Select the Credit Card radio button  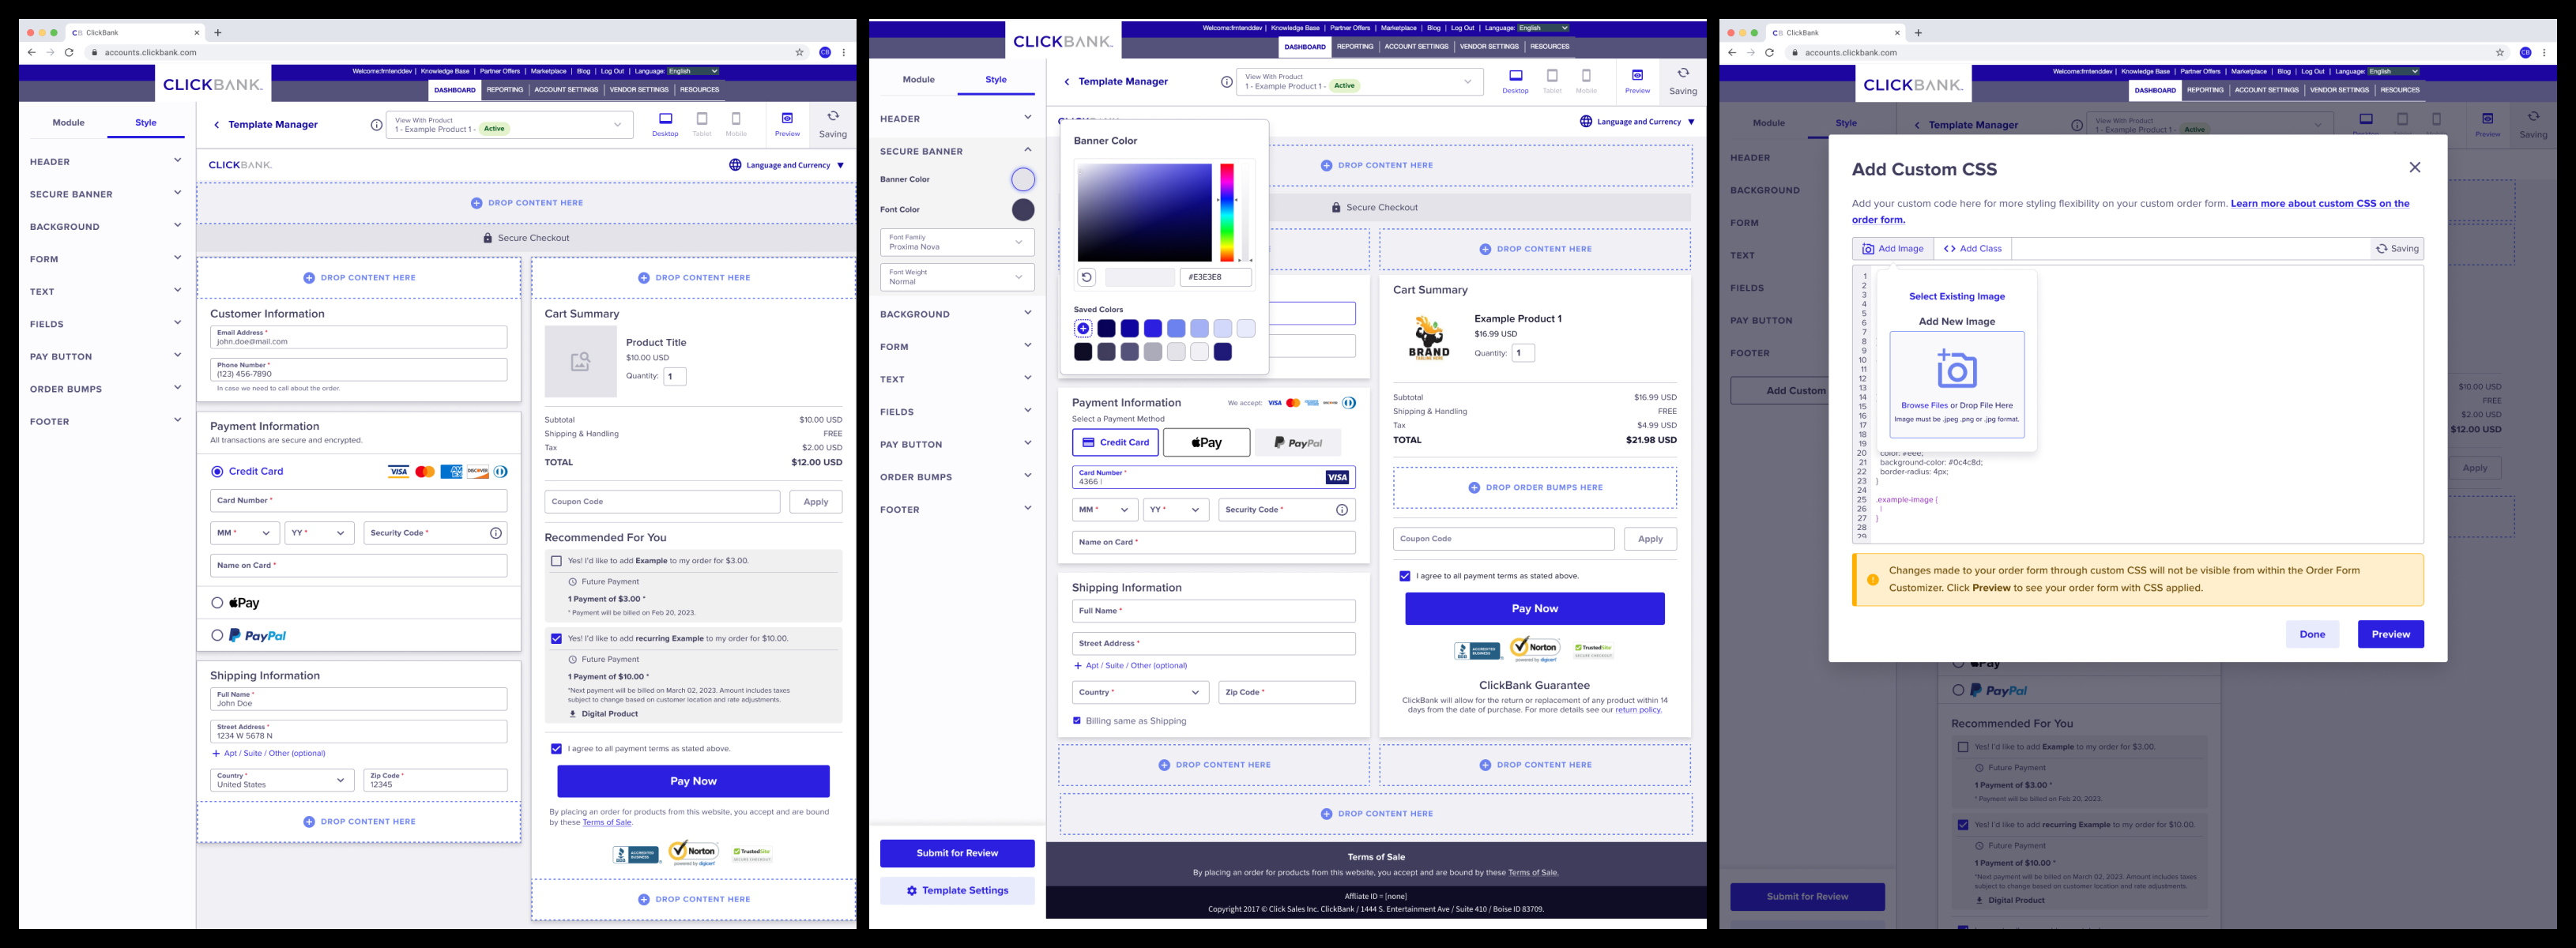pos(217,471)
